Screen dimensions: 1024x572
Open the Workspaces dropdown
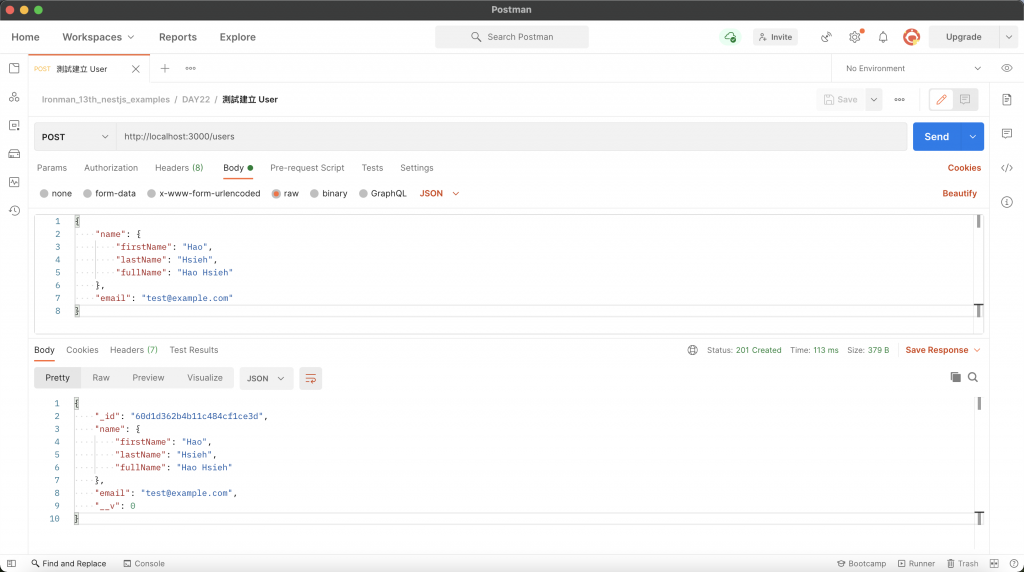tap(99, 37)
